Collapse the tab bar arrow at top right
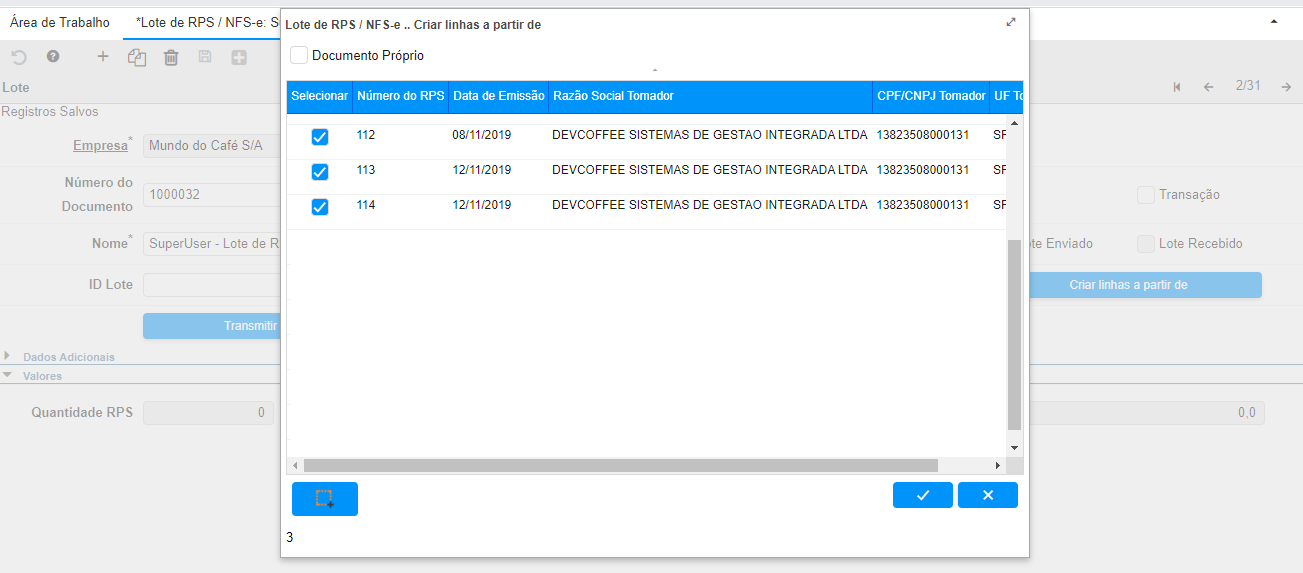This screenshot has height=573, width=1303. point(1273,21)
